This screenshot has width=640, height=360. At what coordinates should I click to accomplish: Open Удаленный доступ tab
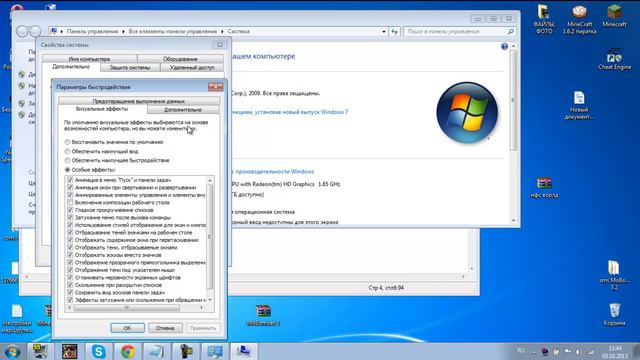coord(192,68)
